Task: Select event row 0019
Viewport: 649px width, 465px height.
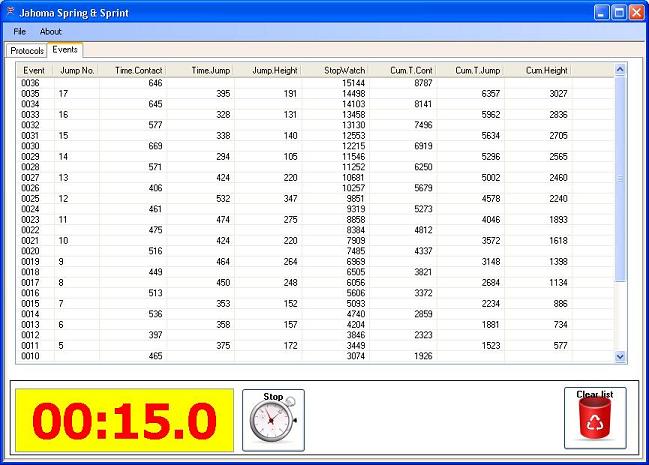Action: [x=315, y=262]
